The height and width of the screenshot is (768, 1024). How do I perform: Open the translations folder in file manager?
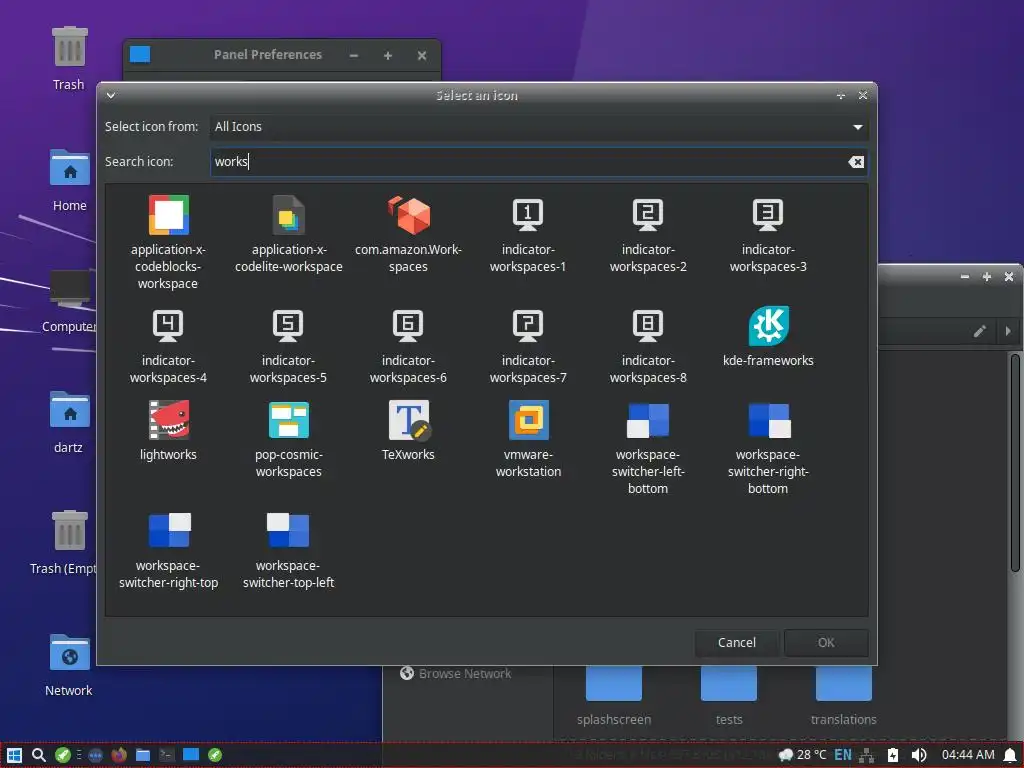click(844, 696)
